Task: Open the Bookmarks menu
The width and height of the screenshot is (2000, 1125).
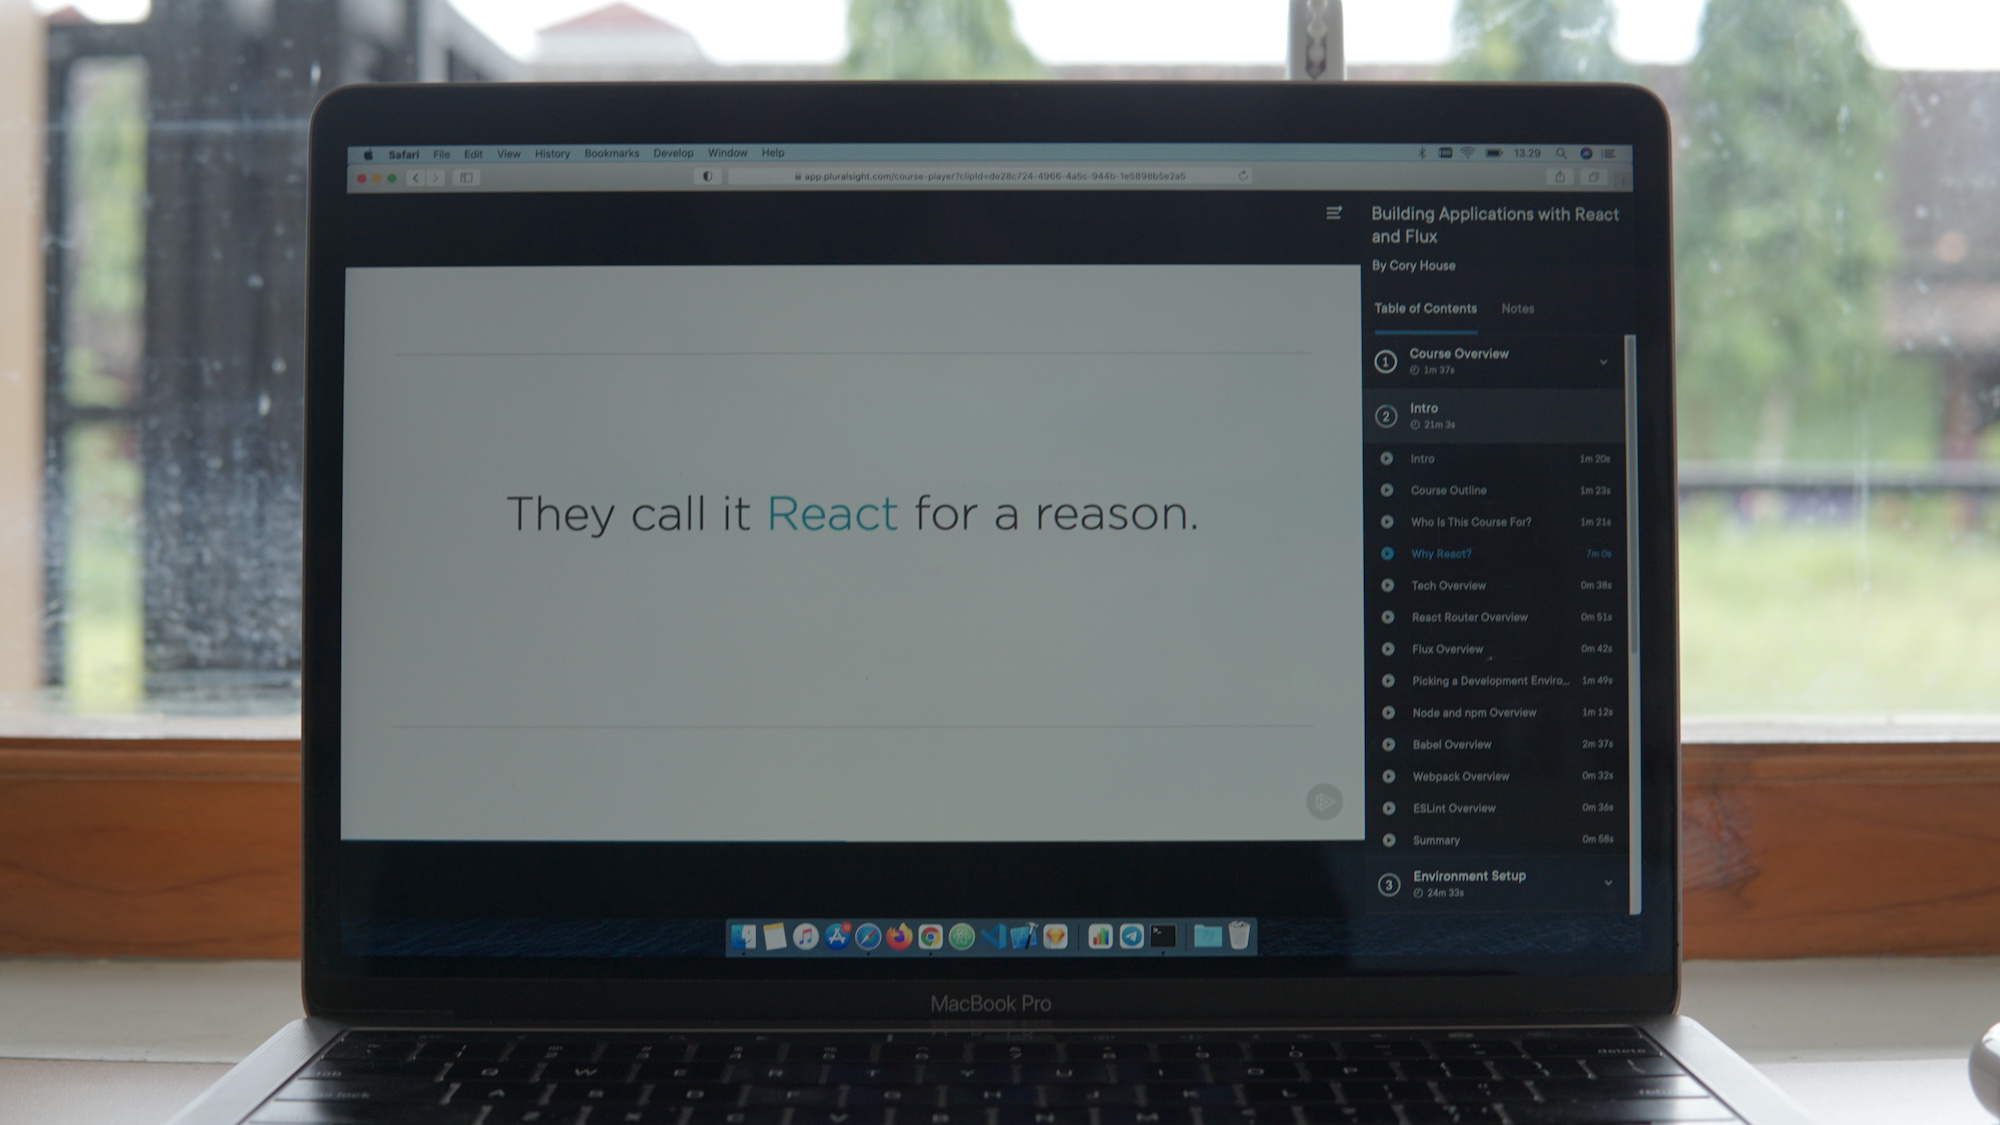Action: 611,153
